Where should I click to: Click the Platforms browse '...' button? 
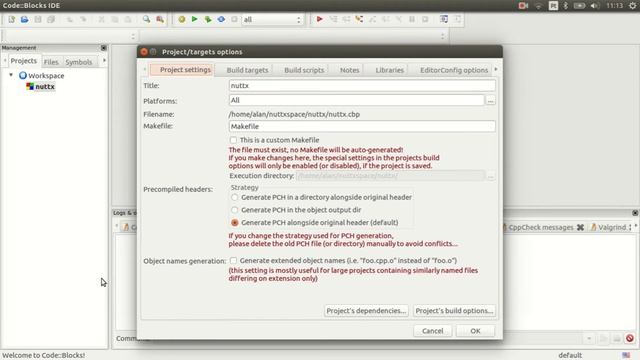(x=491, y=100)
